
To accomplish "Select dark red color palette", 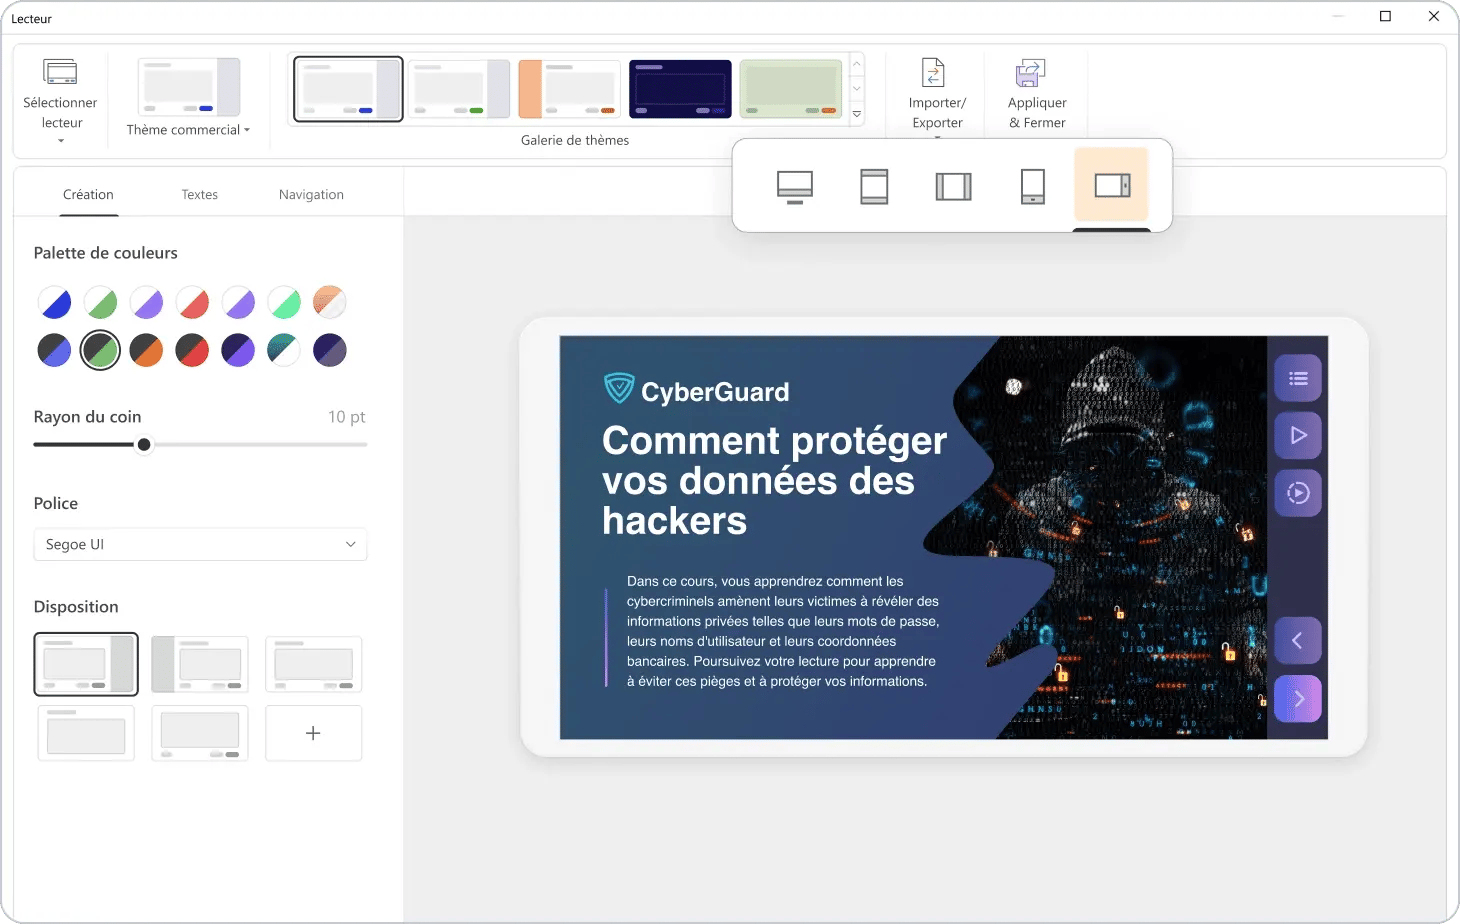I will click(192, 350).
